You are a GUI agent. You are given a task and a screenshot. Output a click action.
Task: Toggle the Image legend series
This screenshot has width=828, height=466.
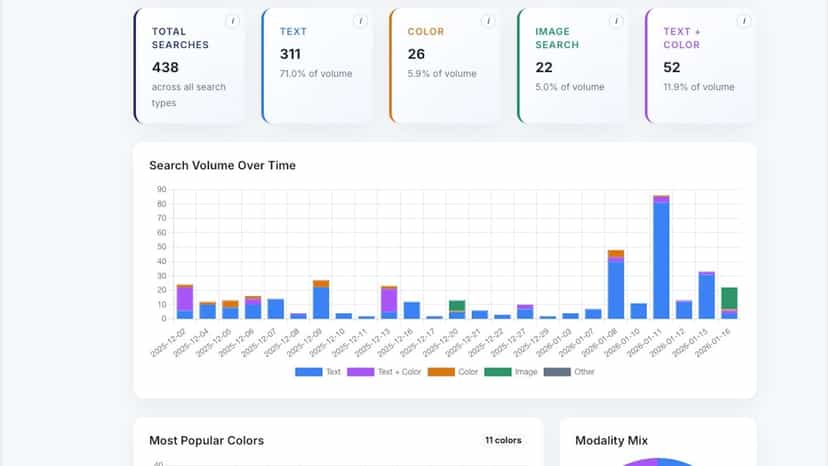[511, 372]
